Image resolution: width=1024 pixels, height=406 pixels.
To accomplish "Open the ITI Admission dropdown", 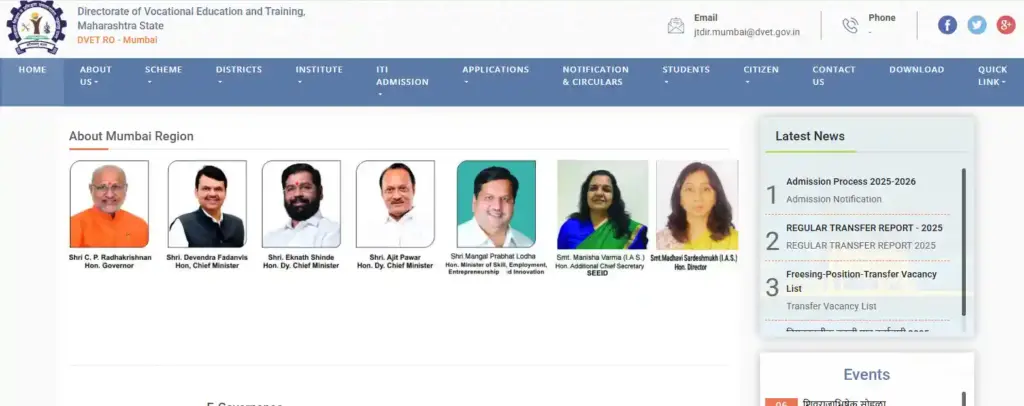I will point(402,82).
